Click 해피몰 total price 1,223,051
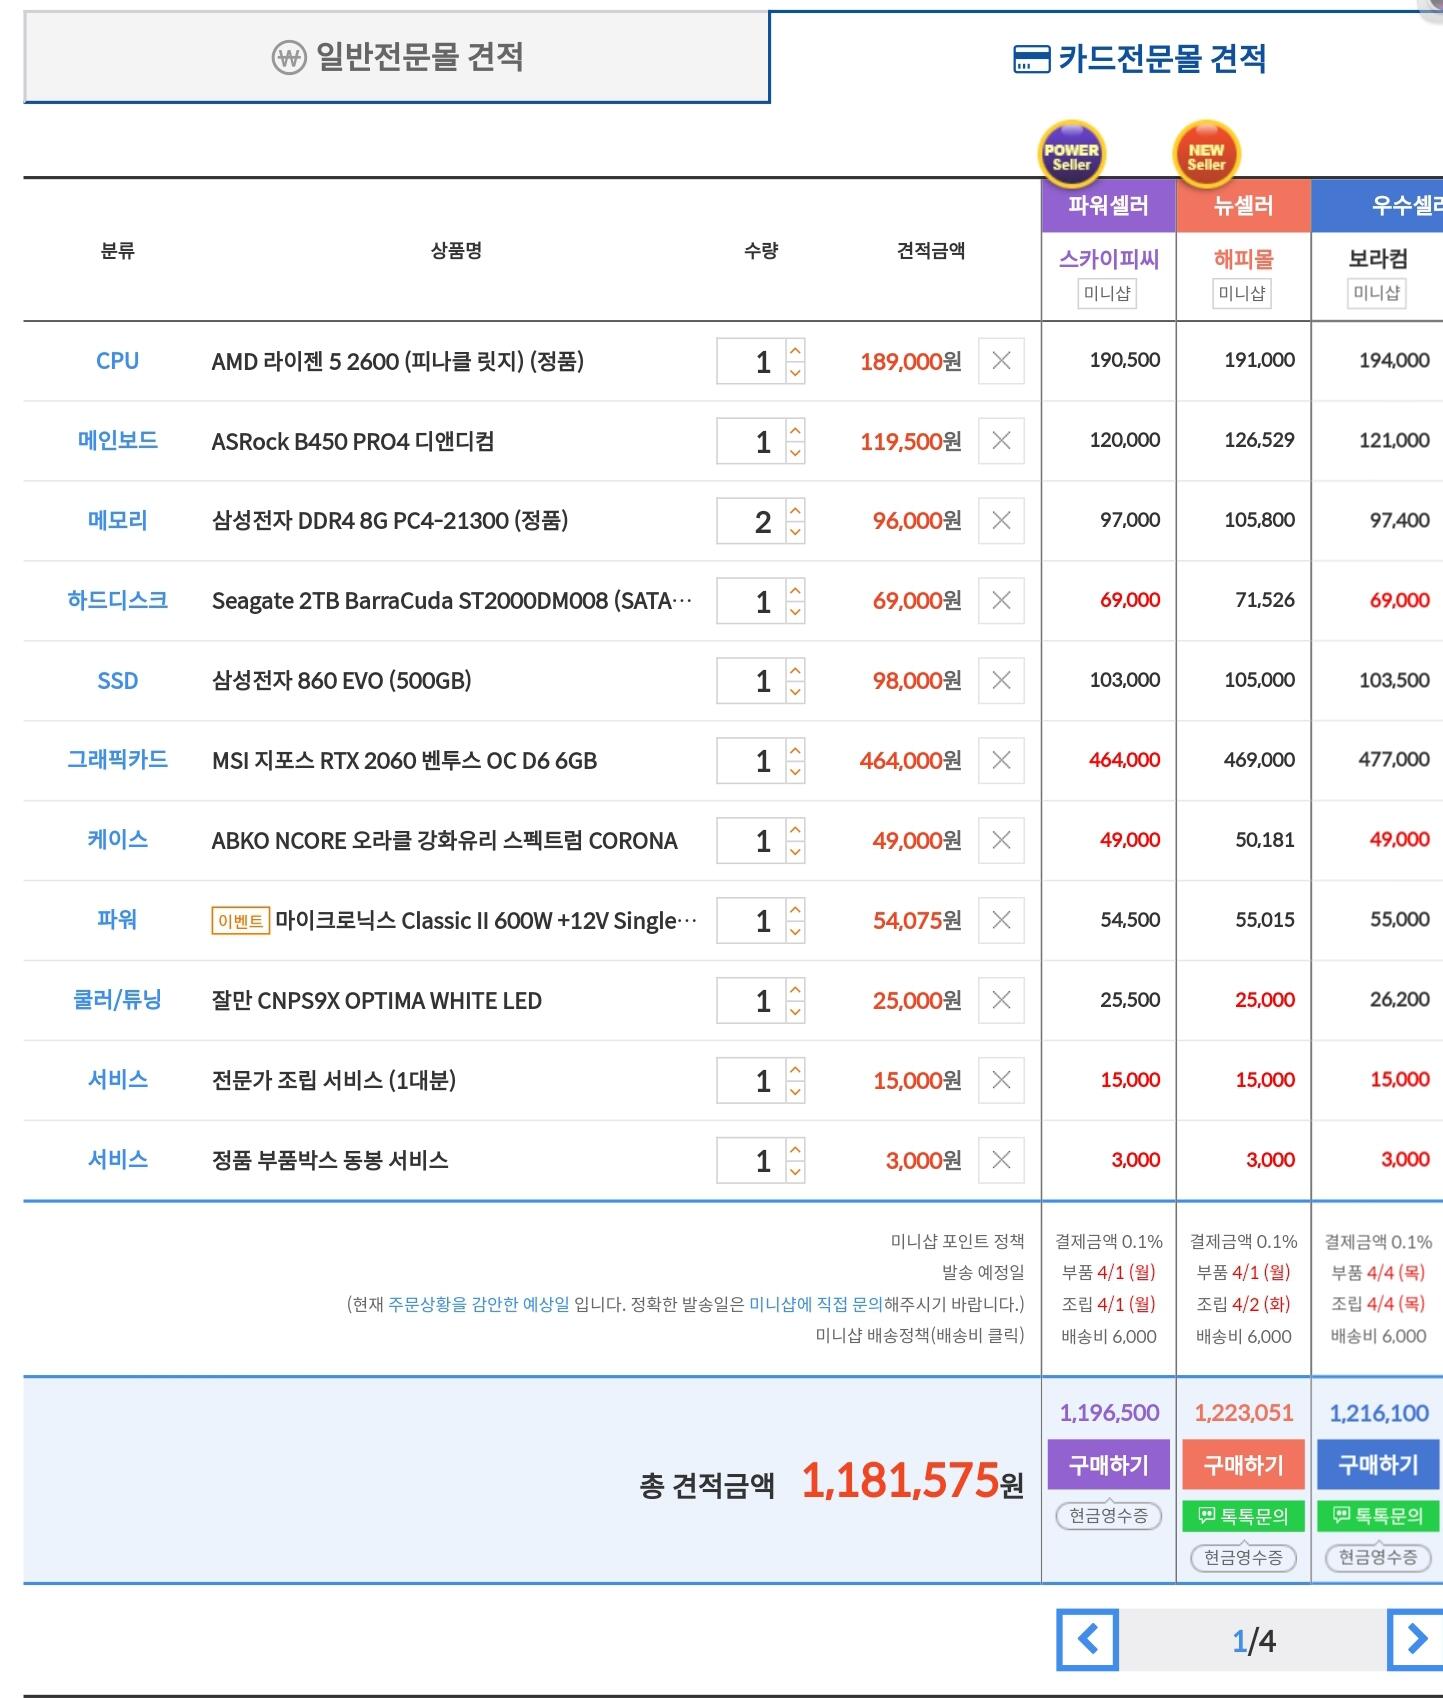 [1244, 1413]
